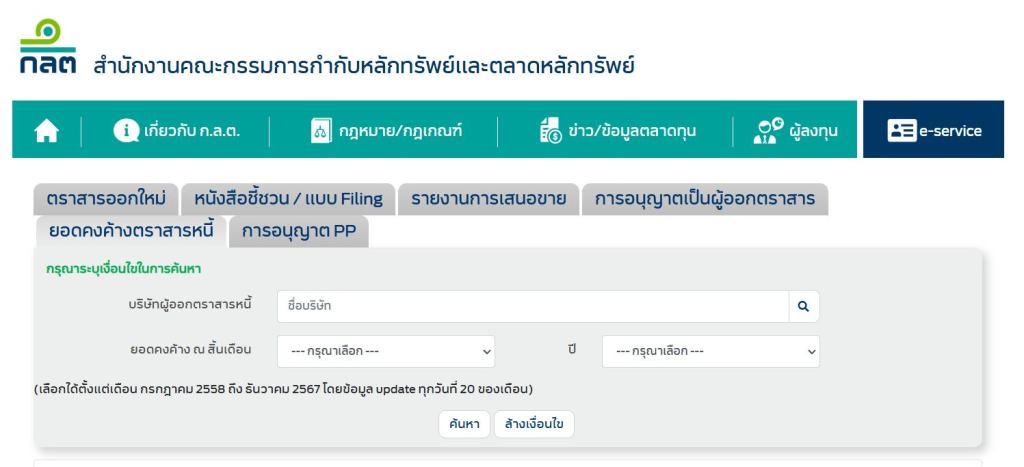
Task: Switch to the การอนุญาต PP tab
Action: pos(298,232)
